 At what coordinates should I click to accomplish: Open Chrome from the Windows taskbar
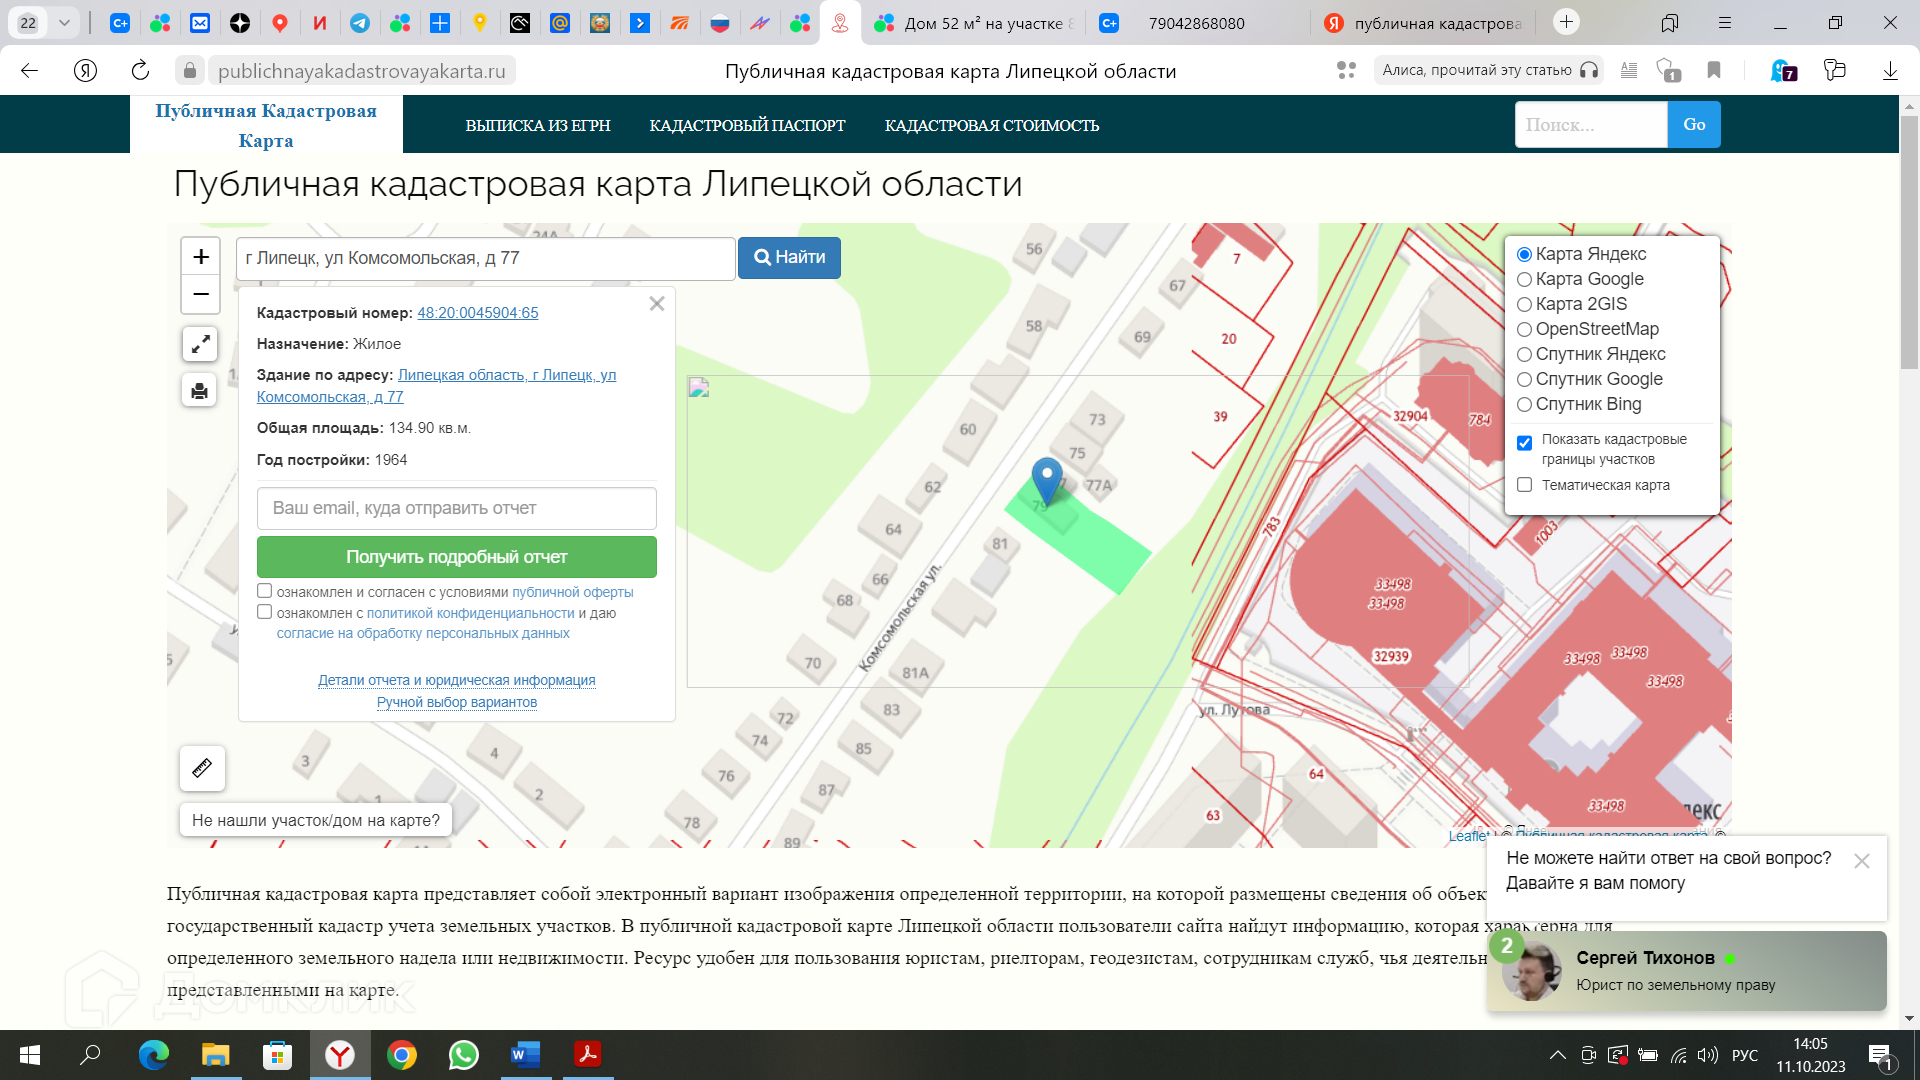(x=402, y=1055)
